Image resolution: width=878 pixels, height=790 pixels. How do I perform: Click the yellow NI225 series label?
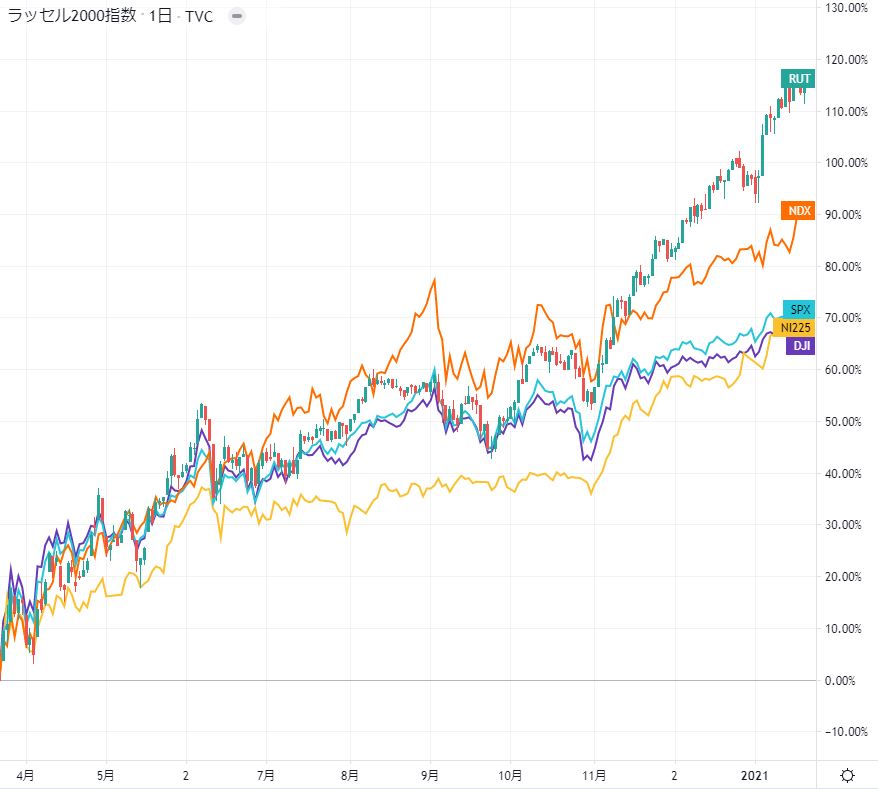(795, 327)
